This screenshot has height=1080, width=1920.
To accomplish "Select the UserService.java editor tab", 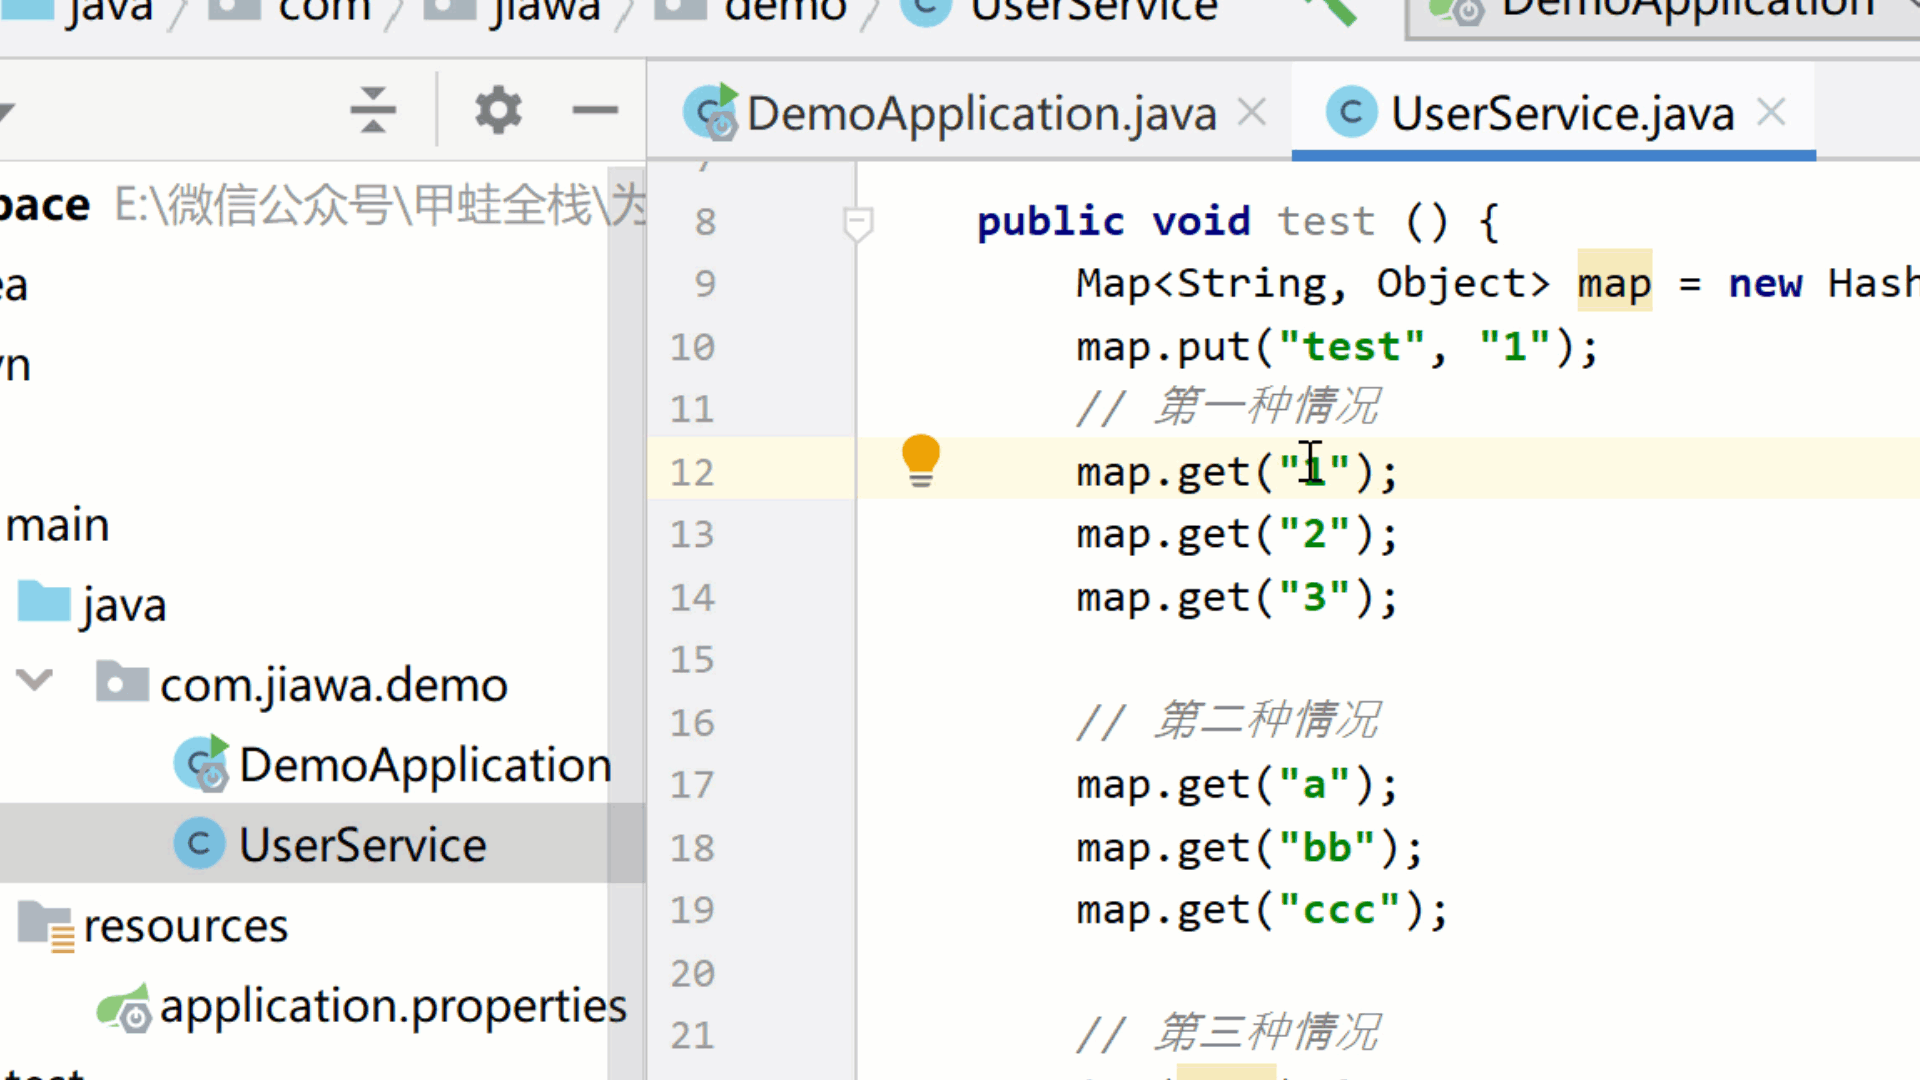I will coord(1561,113).
